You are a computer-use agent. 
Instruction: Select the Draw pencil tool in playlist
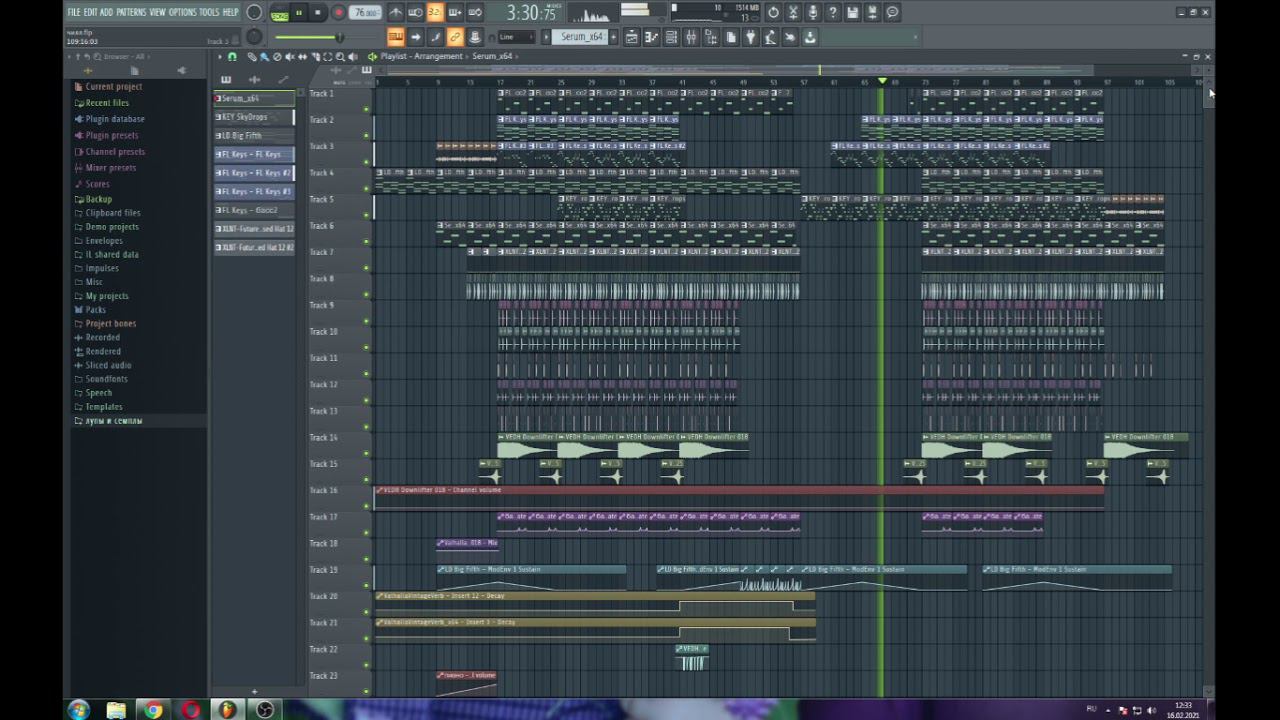tap(252, 56)
